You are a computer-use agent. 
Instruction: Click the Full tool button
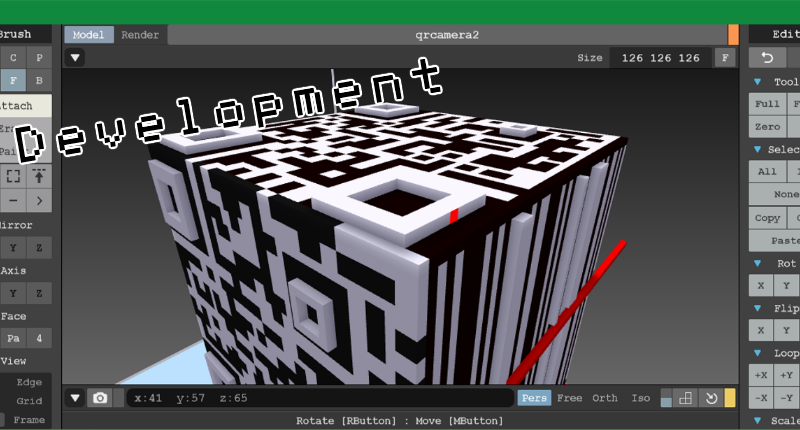pyautogui.click(x=767, y=104)
